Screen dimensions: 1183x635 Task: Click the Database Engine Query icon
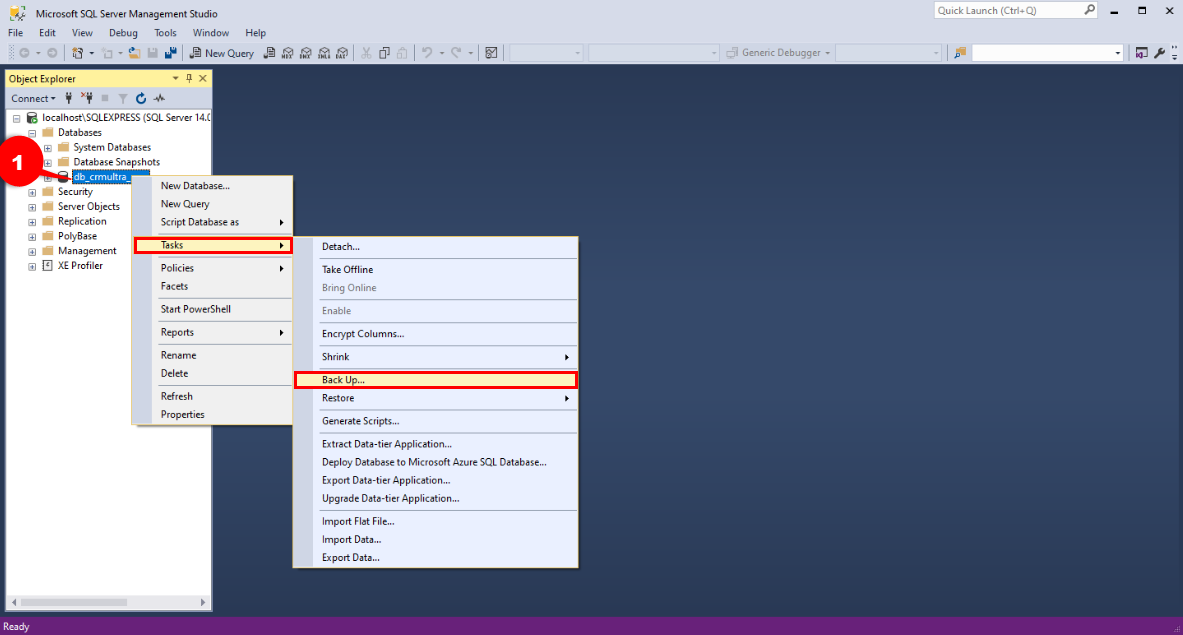click(269, 53)
